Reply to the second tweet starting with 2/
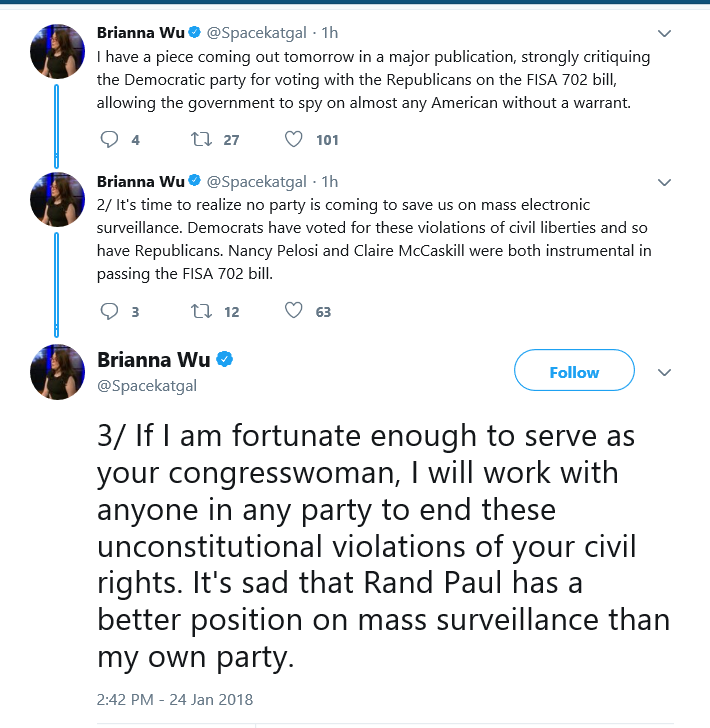 [x=110, y=311]
